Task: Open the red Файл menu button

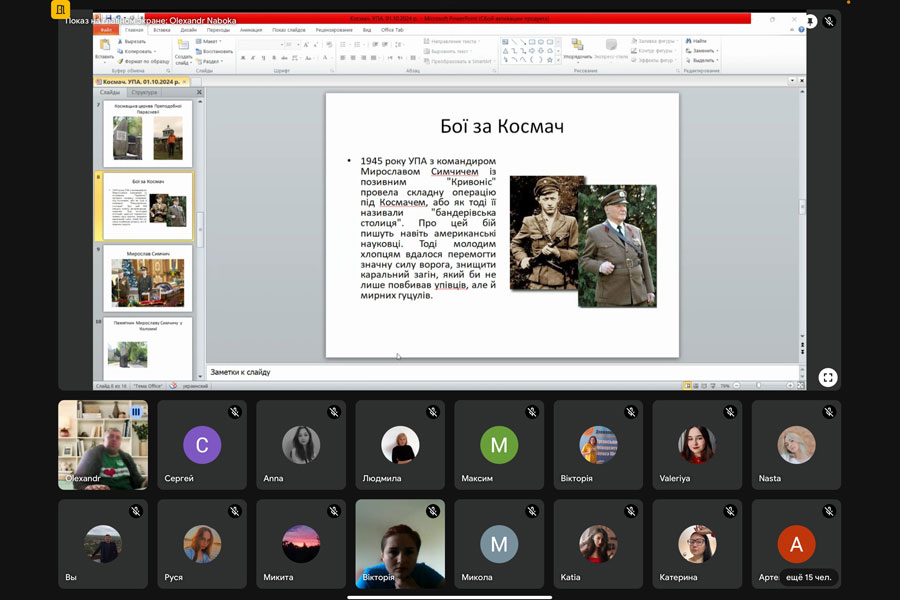Action: (107, 30)
